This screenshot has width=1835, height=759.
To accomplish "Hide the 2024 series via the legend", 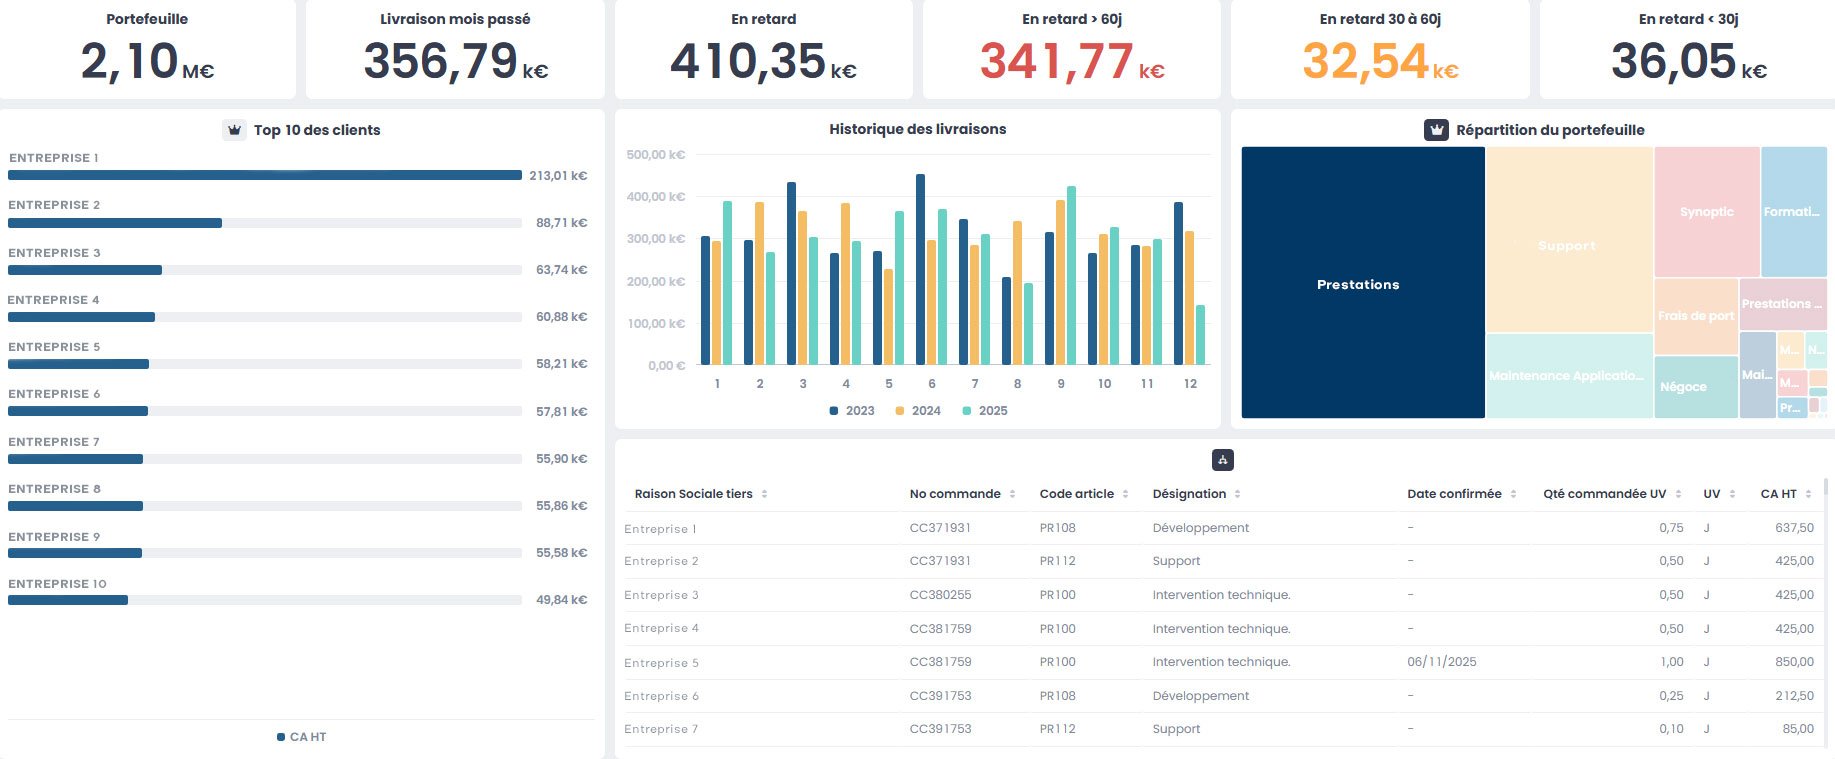I will (x=918, y=411).
